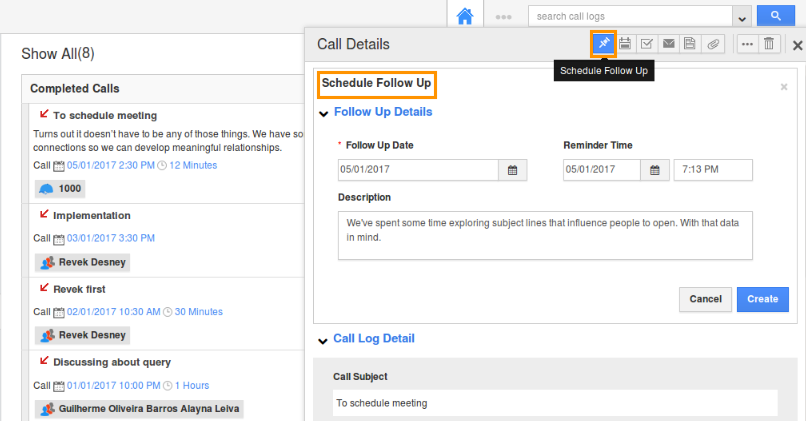Open Follow Up Date calendar picker
This screenshot has width=806, height=421.
[x=512, y=170]
